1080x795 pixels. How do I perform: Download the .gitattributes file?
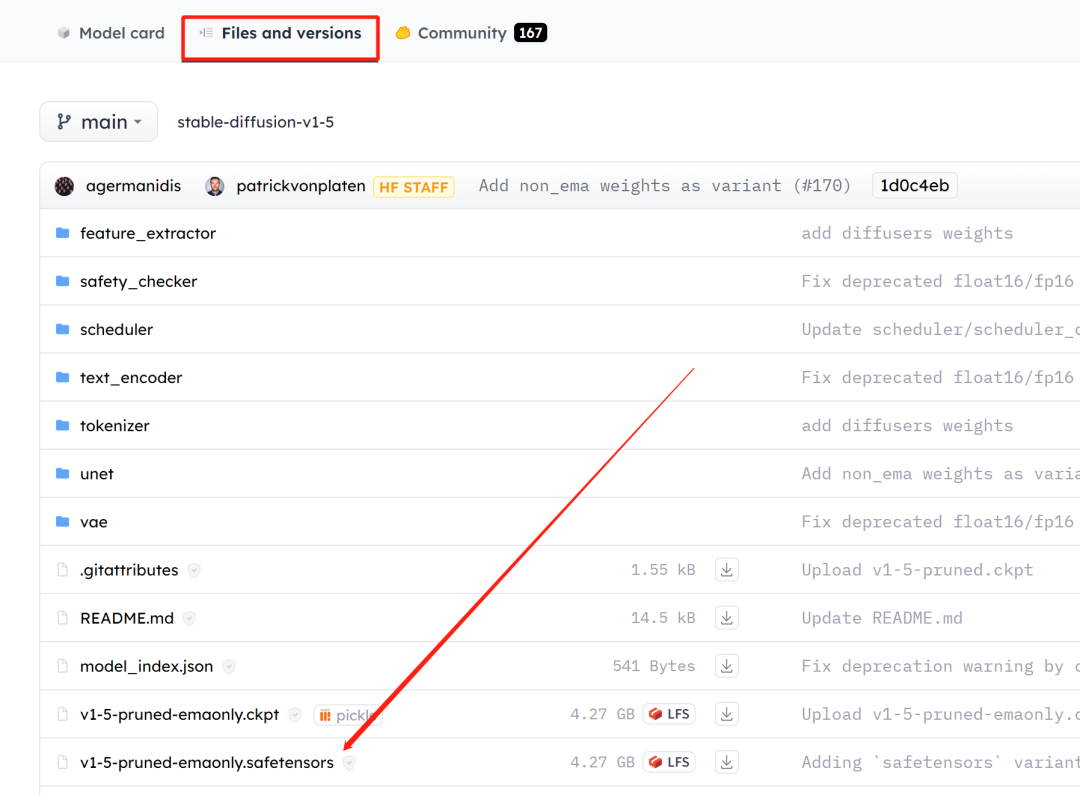point(727,570)
